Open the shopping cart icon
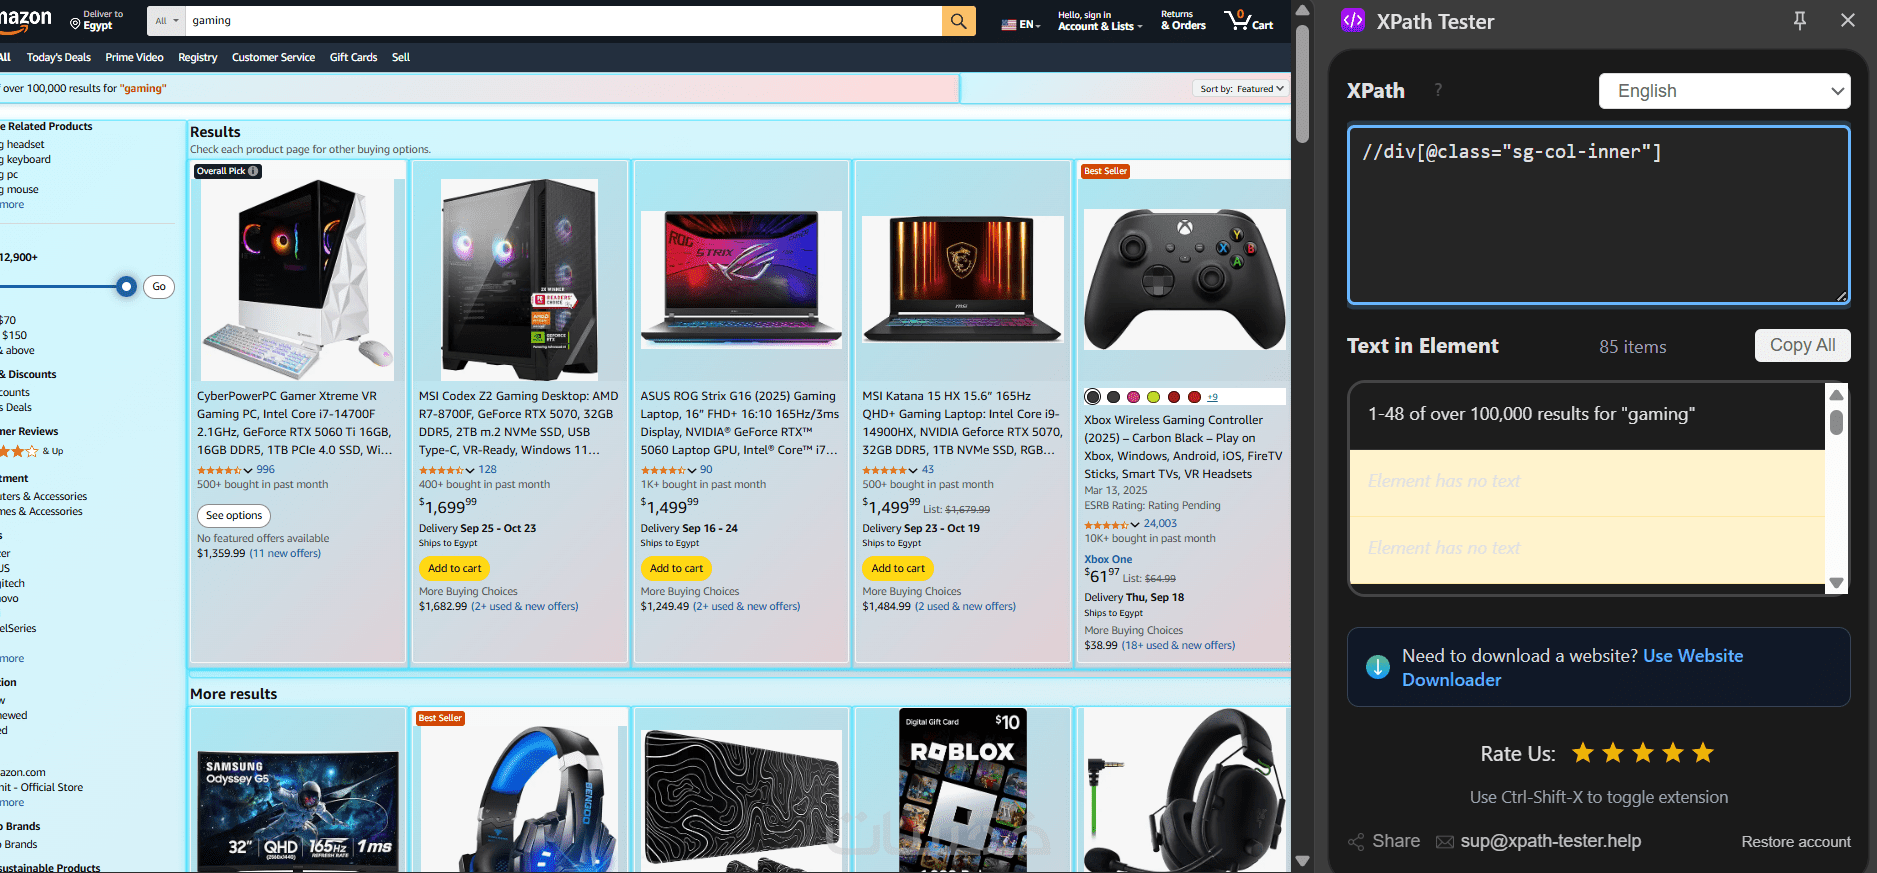 coord(1248,20)
